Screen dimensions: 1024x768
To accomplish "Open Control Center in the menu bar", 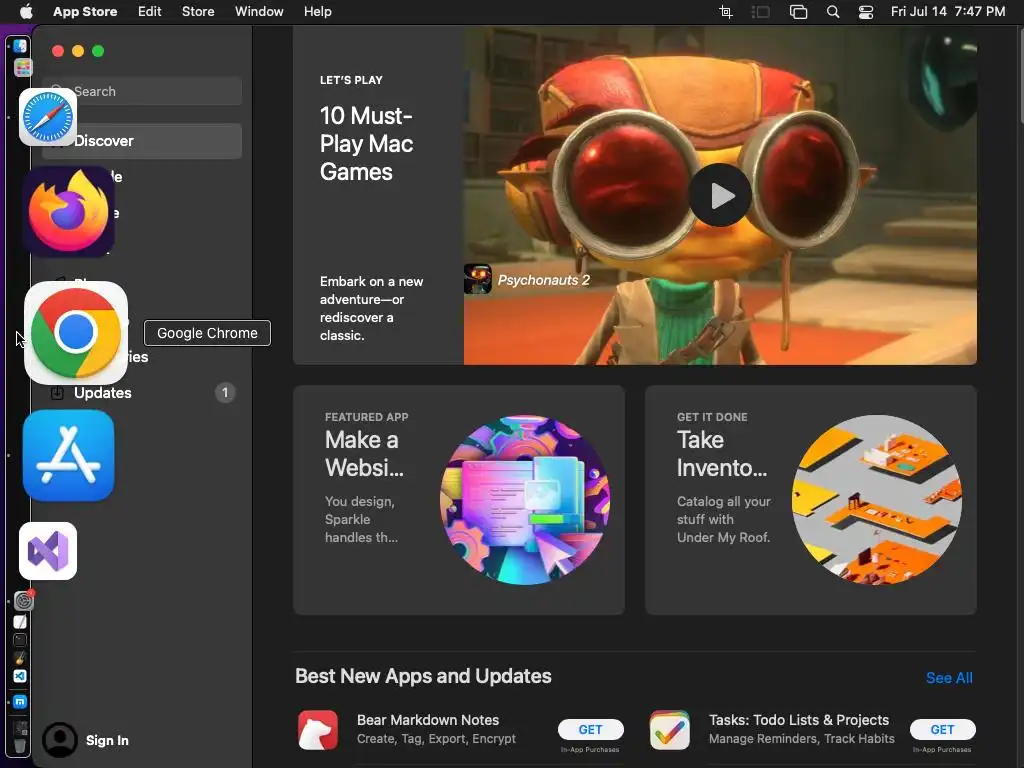I will pyautogui.click(x=866, y=12).
